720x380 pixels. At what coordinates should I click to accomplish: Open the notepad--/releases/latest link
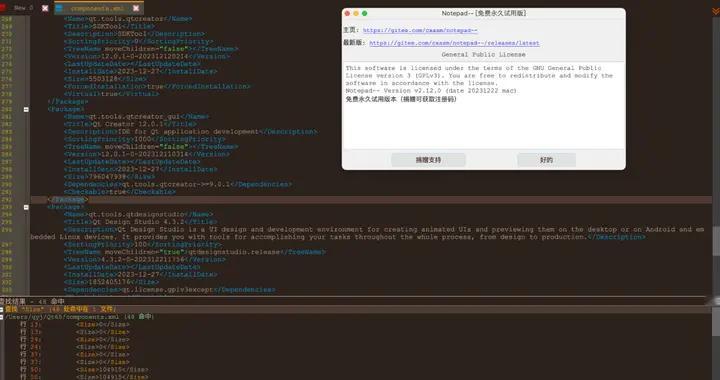click(x=454, y=43)
